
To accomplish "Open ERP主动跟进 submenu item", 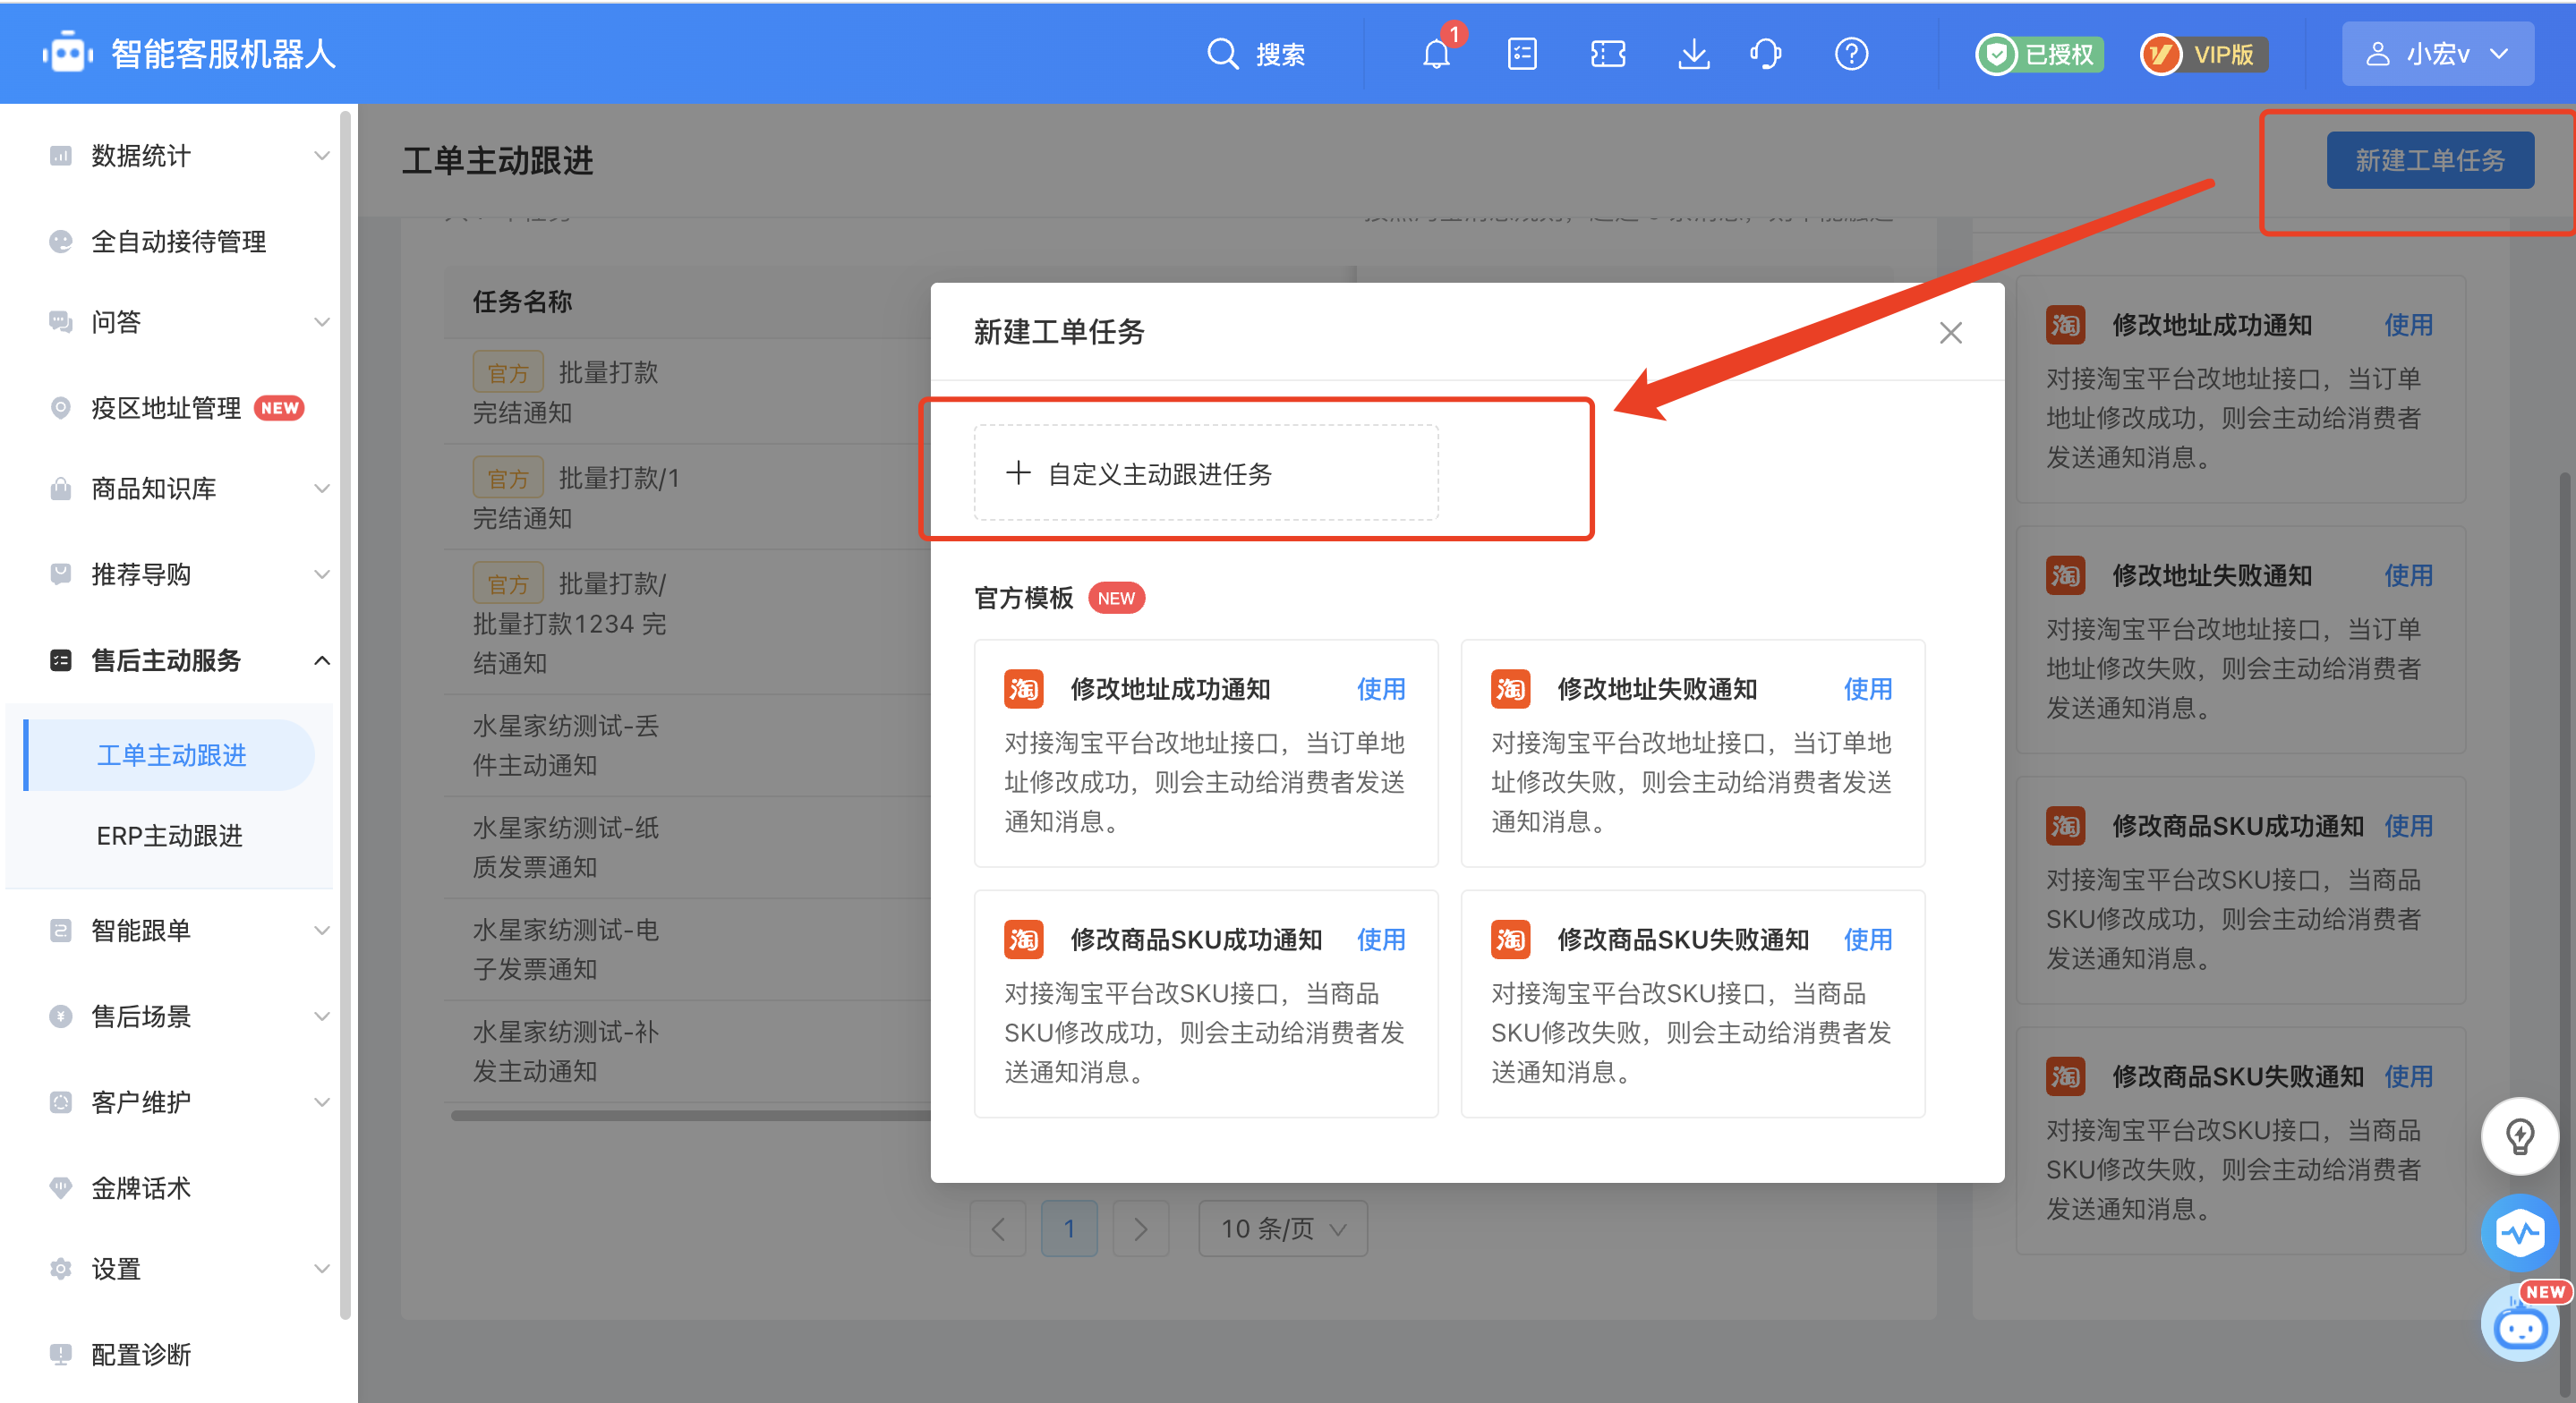I will [x=169, y=836].
